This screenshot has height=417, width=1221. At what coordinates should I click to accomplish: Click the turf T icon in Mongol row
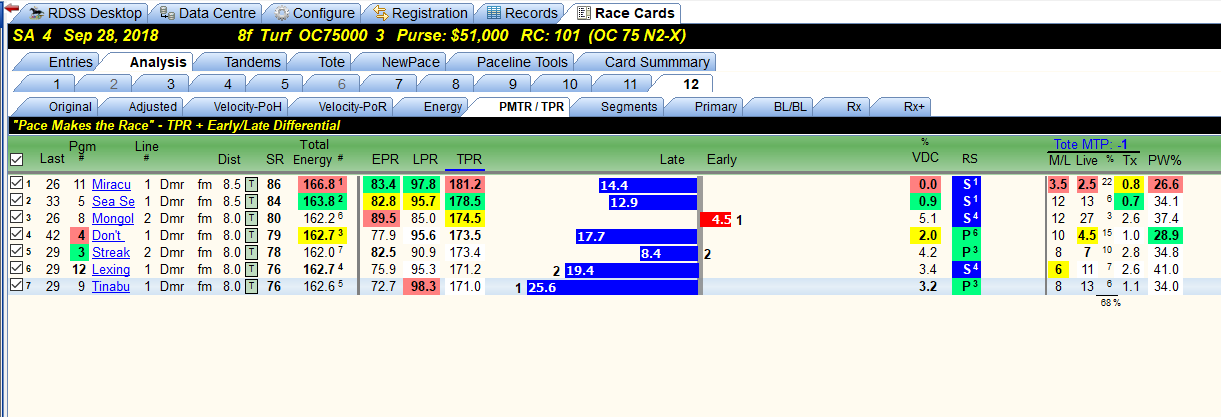[250, 219]
